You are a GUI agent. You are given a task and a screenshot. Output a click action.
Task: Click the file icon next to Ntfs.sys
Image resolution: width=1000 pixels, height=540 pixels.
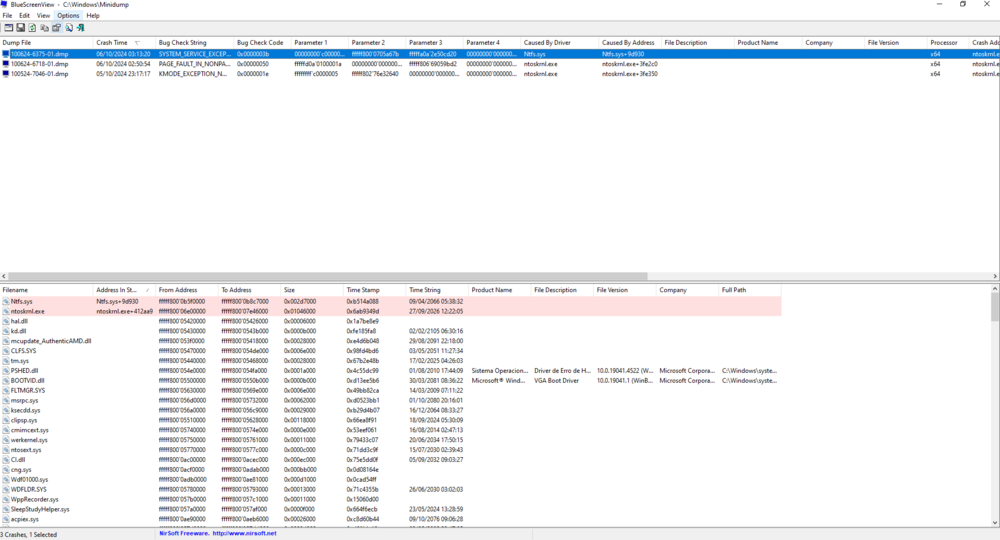(x=6, y=301)
